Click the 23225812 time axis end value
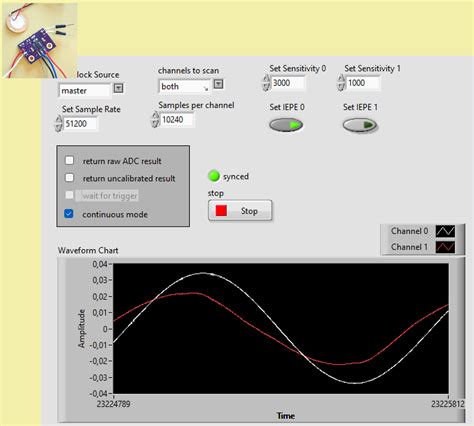This screenshot has width=474, height=426. pos(448,404)
